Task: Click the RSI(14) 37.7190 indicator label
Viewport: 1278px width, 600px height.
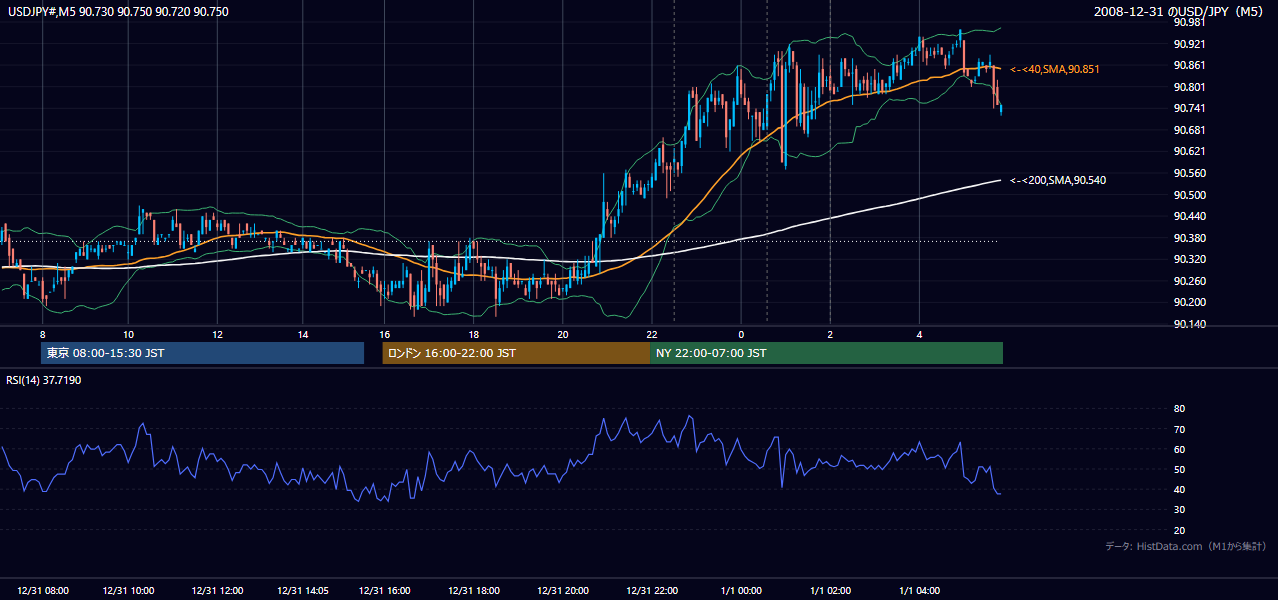Action: (x=43, y=380)
